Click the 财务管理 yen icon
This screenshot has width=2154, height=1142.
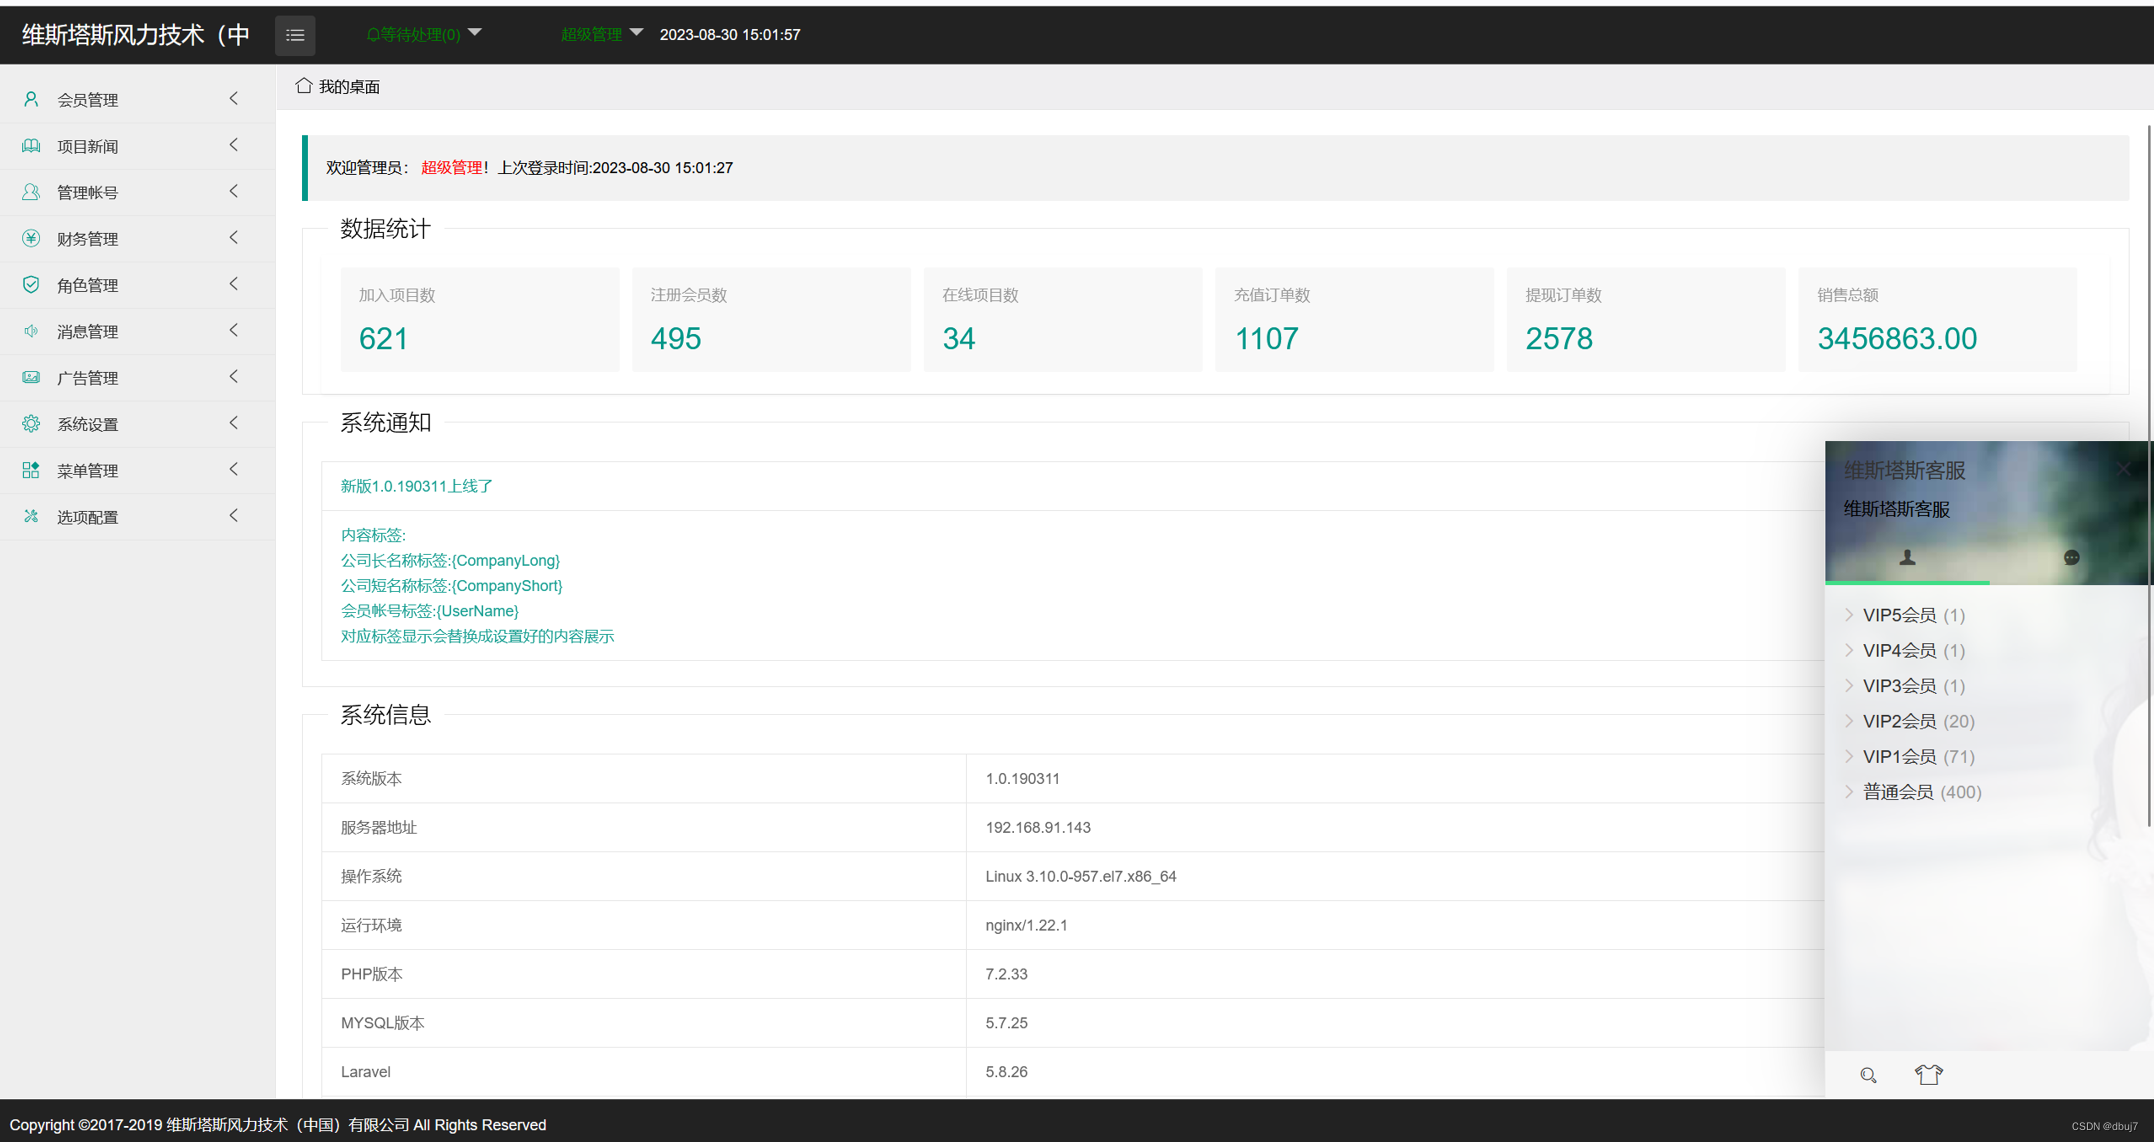coord(31,238)
